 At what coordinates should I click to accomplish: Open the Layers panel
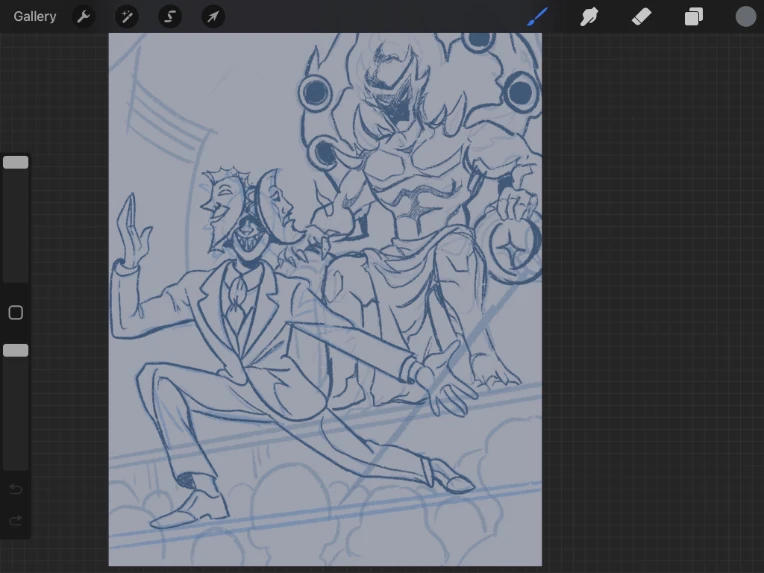click(693, 17)
